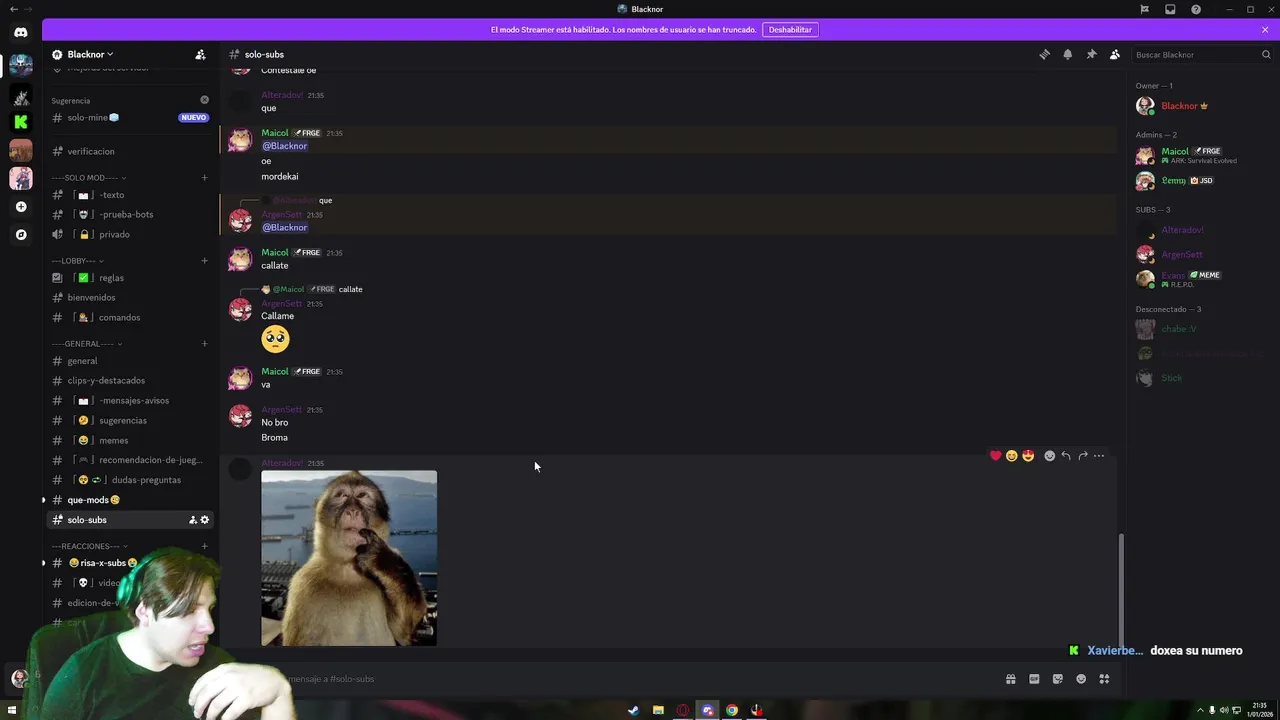1280x720 pixels.
Task: Open the verificacion channel
Action: 130,151
